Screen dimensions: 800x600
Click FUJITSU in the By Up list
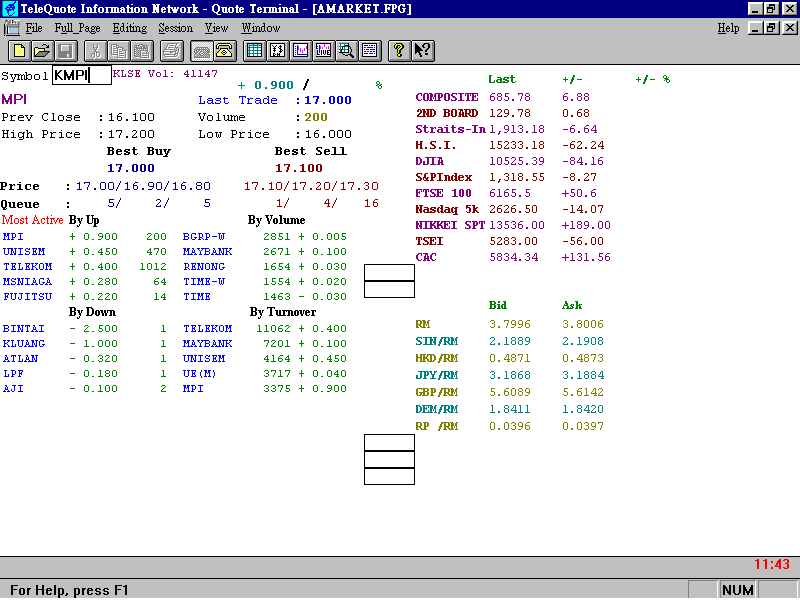(28, 296)
